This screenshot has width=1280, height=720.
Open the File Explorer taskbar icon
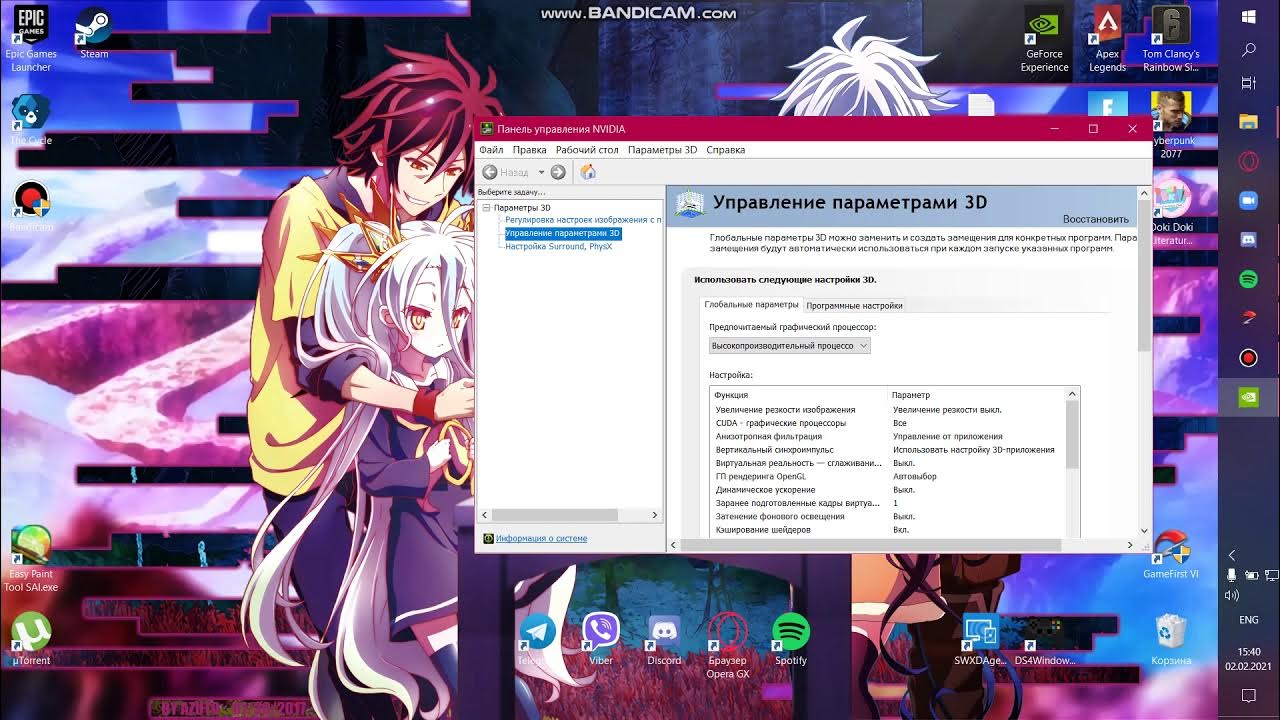tap(1248, 121)
